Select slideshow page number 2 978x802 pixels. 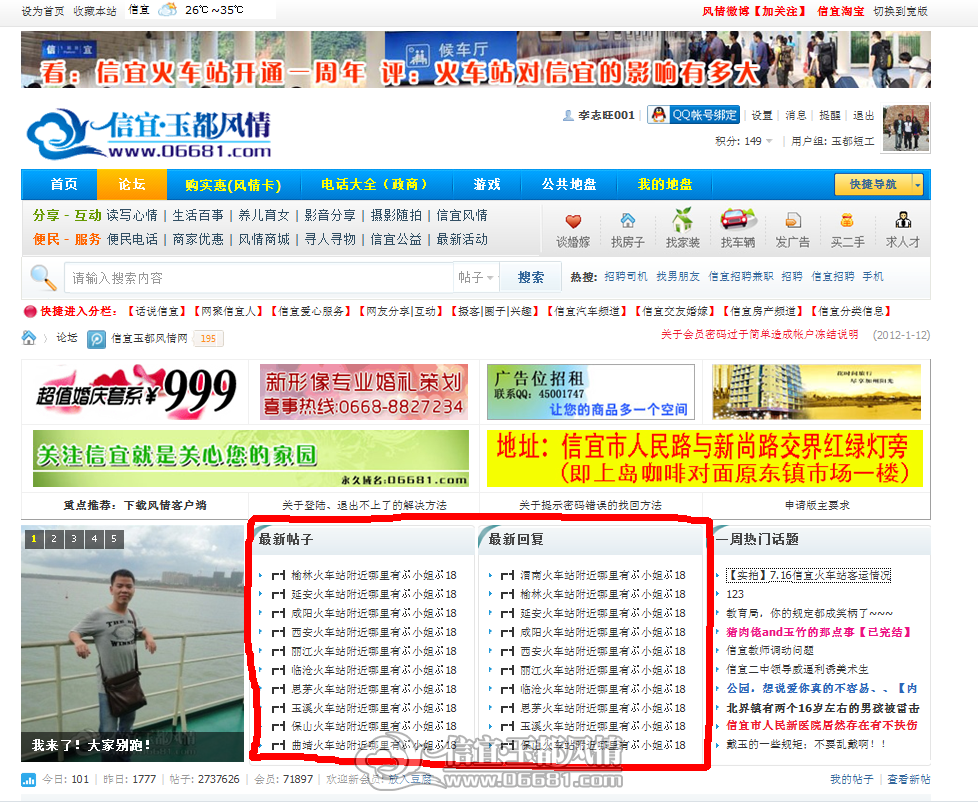[54, 539]
